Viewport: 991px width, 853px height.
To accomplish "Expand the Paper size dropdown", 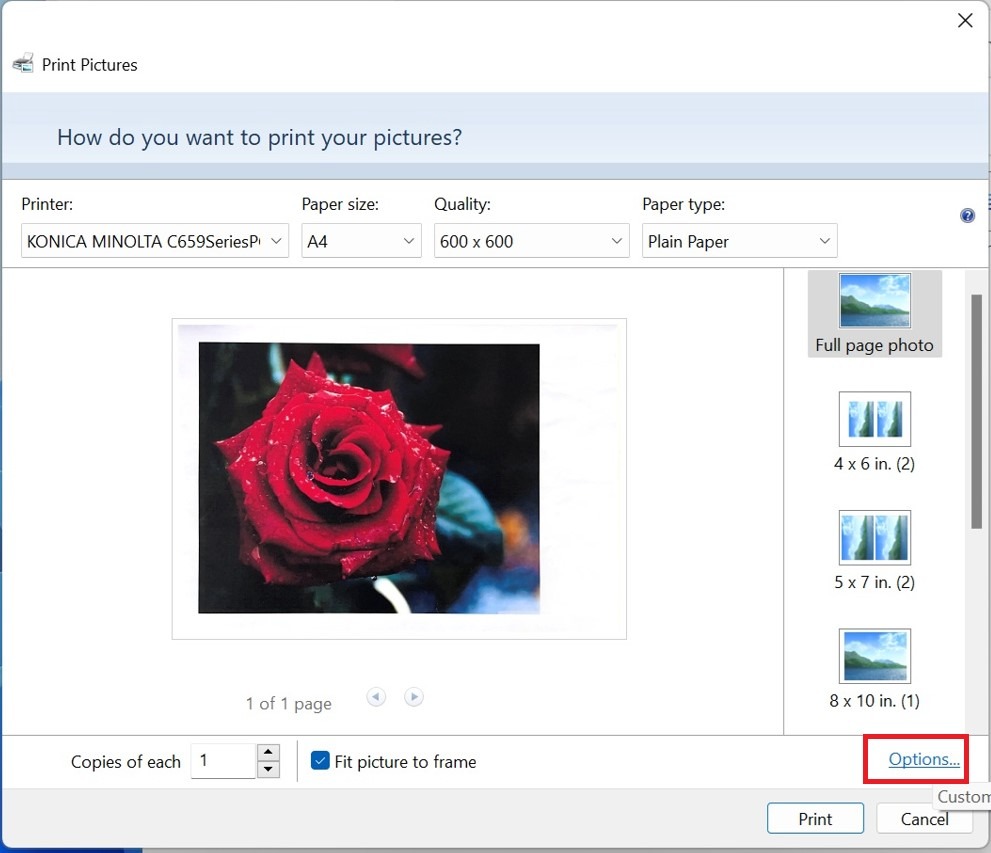I will [361, 241].
